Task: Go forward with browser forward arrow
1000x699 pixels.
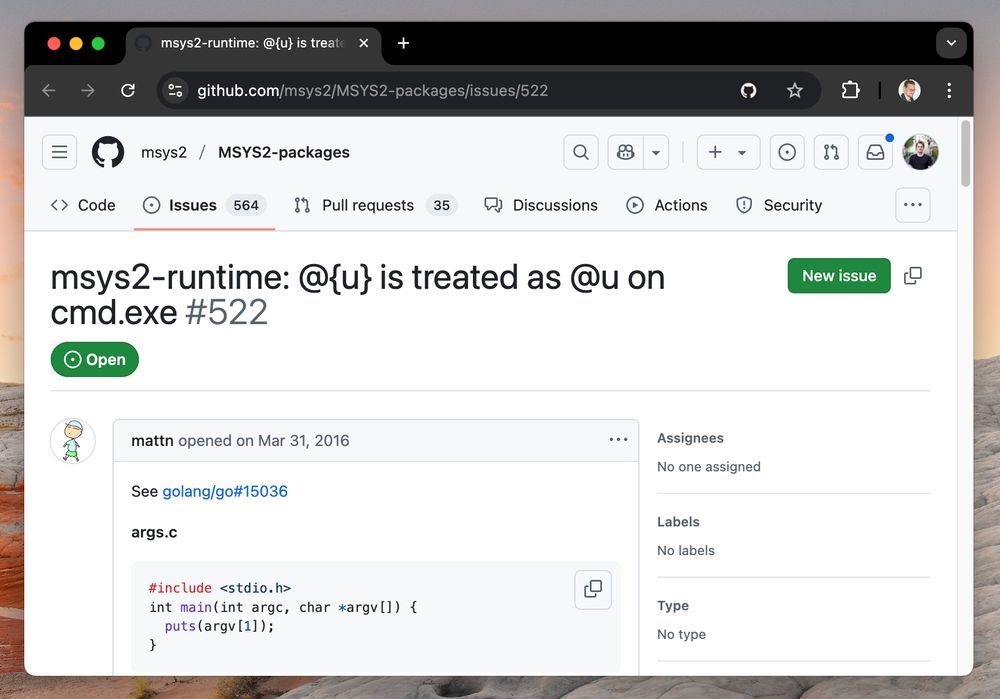Action: click(88, 91)
